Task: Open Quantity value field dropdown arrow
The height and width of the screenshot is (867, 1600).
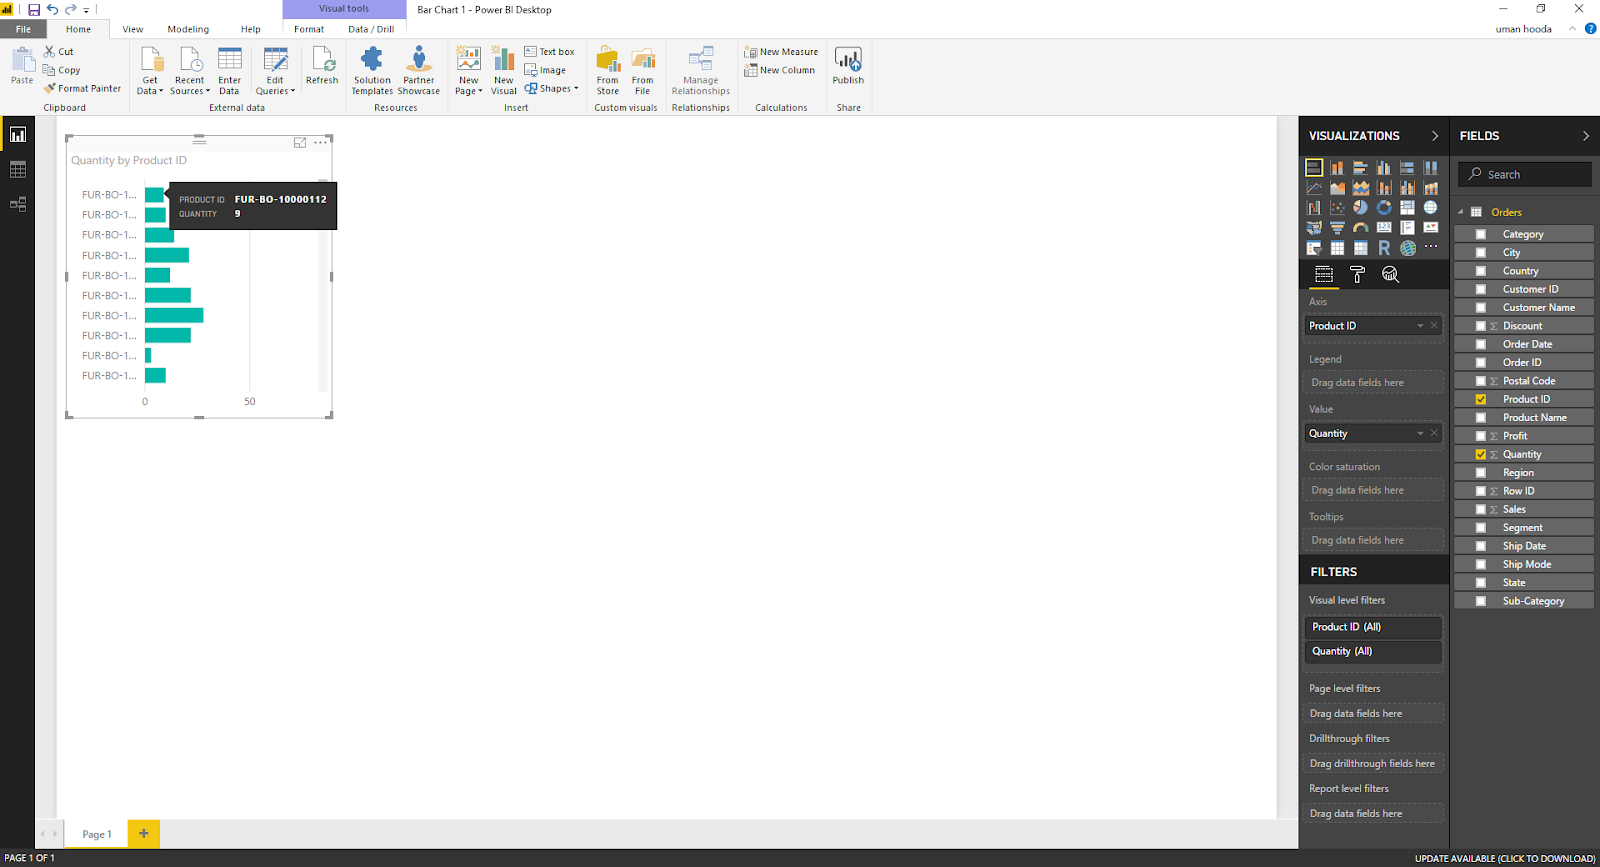Action: [x=1420, y=434]
